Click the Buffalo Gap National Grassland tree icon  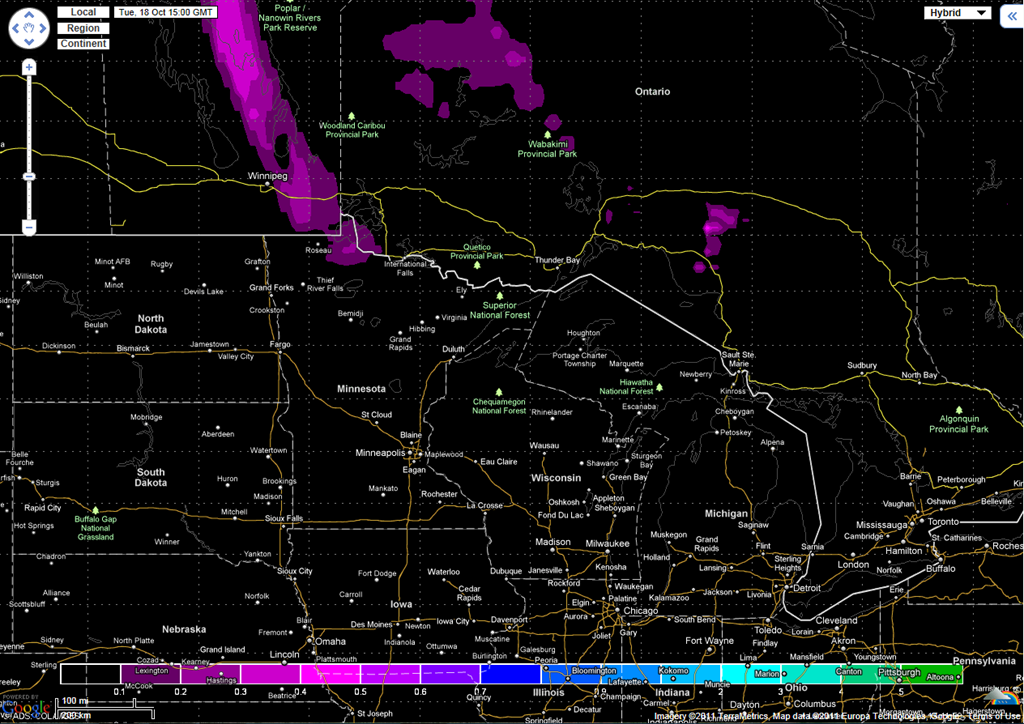(95, 510)
